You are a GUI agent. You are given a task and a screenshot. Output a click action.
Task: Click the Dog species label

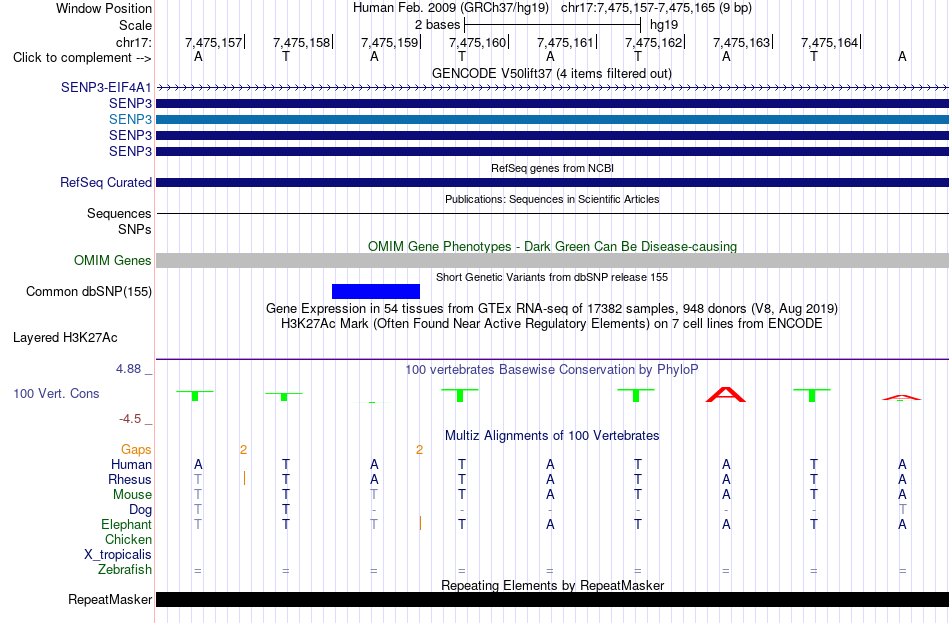tap(141, 510)
